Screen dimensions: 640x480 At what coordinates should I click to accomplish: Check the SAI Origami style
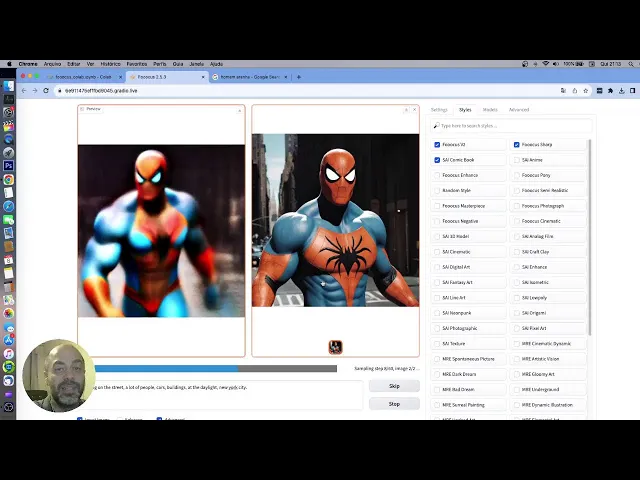tap(517, 313)
